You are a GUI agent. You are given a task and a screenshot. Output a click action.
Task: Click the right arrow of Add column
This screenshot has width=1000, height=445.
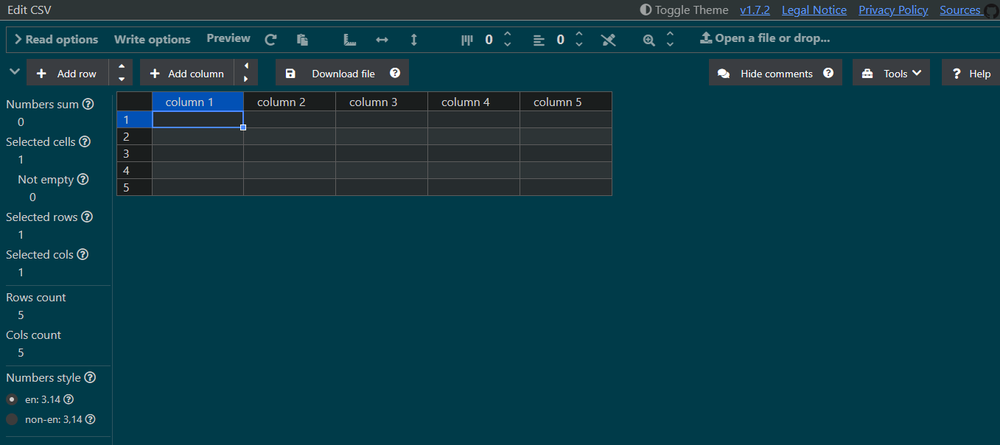pos(246,79)
